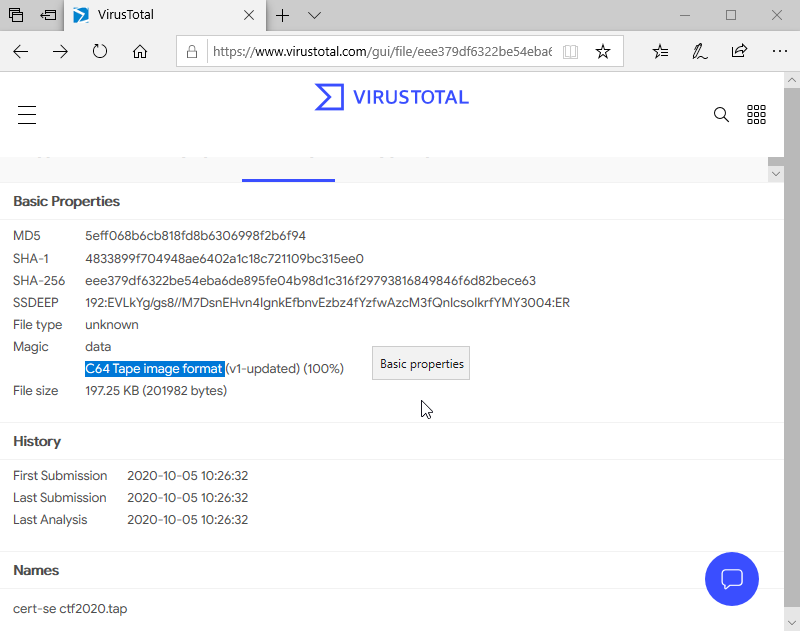
Task: Open the favorites list icon
Action: tap(660, 51)
